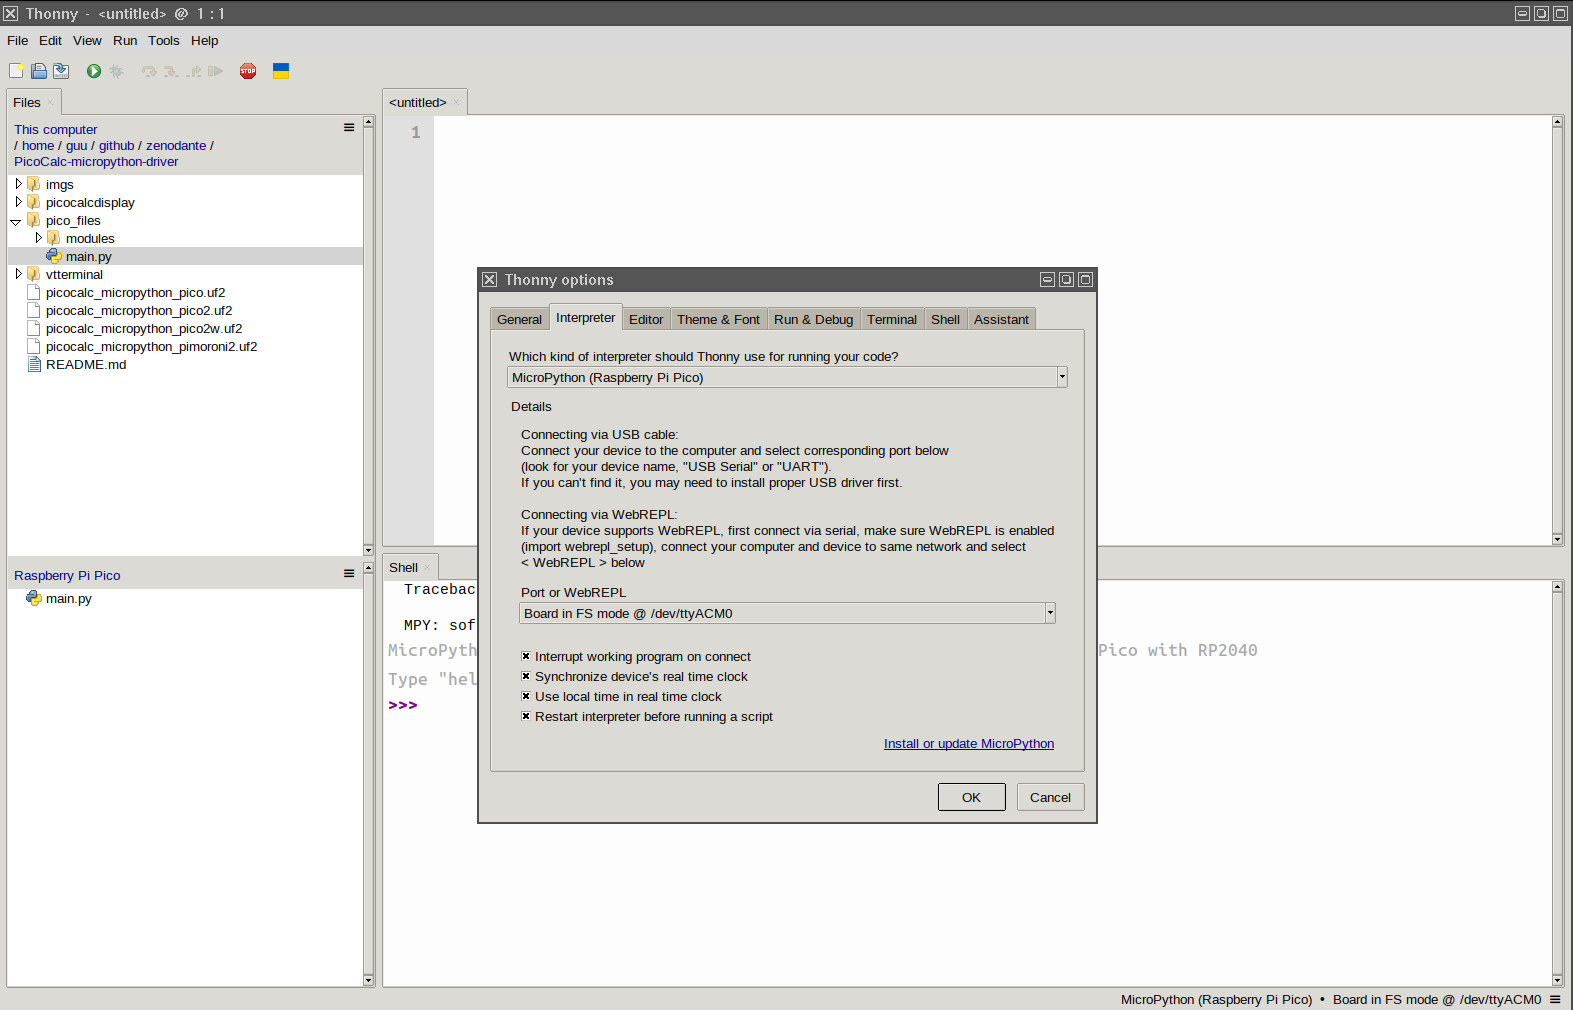Click the status bar interpreter selector menu
This screenshot has width=1573, height=1010.
(x=1555, y=999)
